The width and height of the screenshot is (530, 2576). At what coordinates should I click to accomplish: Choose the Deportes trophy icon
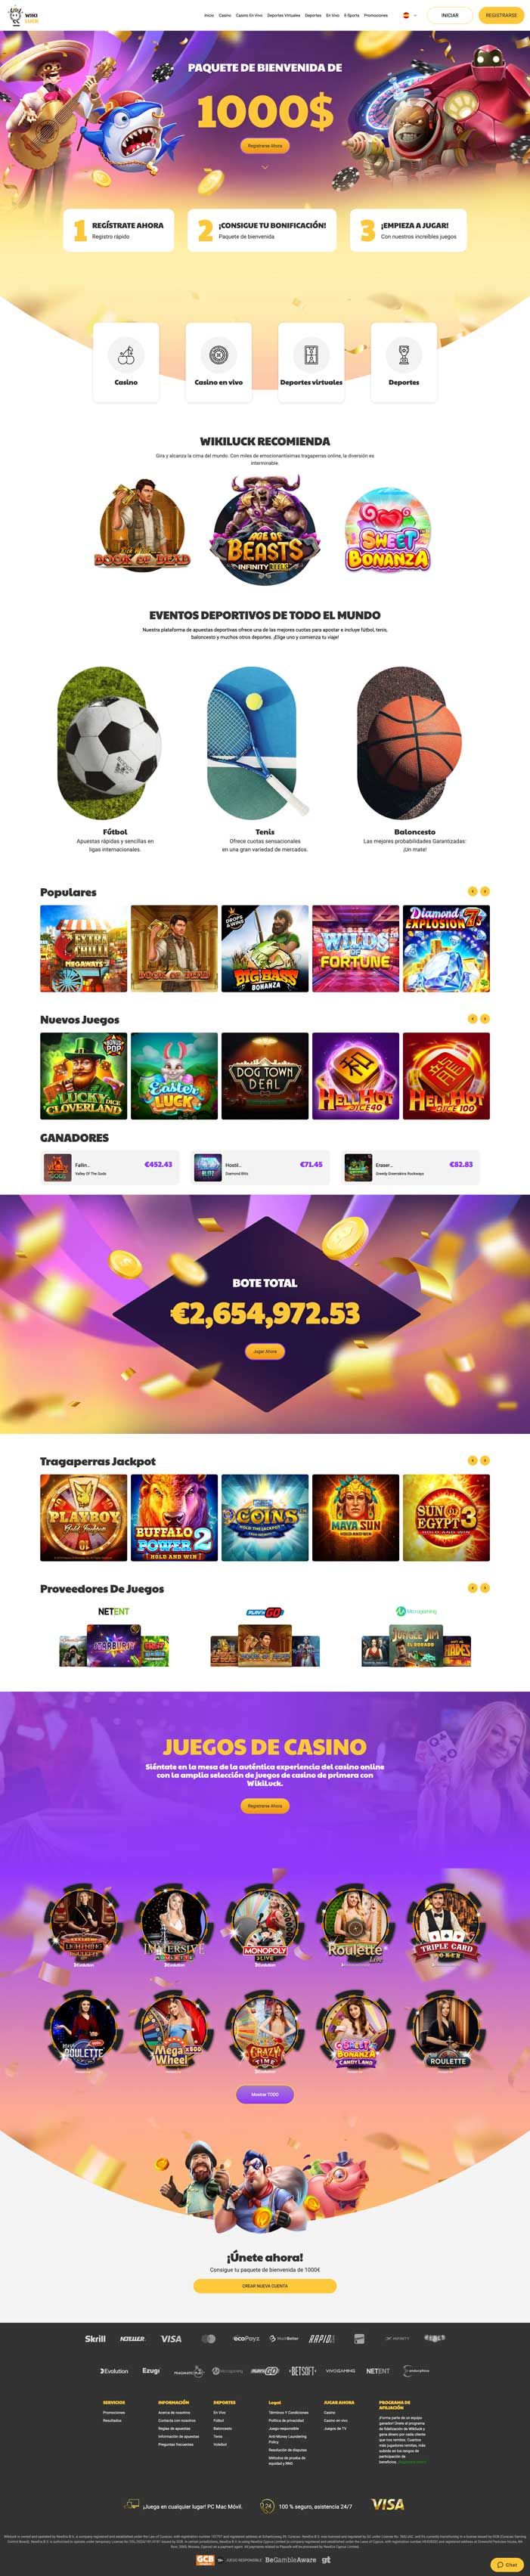tap(404, 354)
